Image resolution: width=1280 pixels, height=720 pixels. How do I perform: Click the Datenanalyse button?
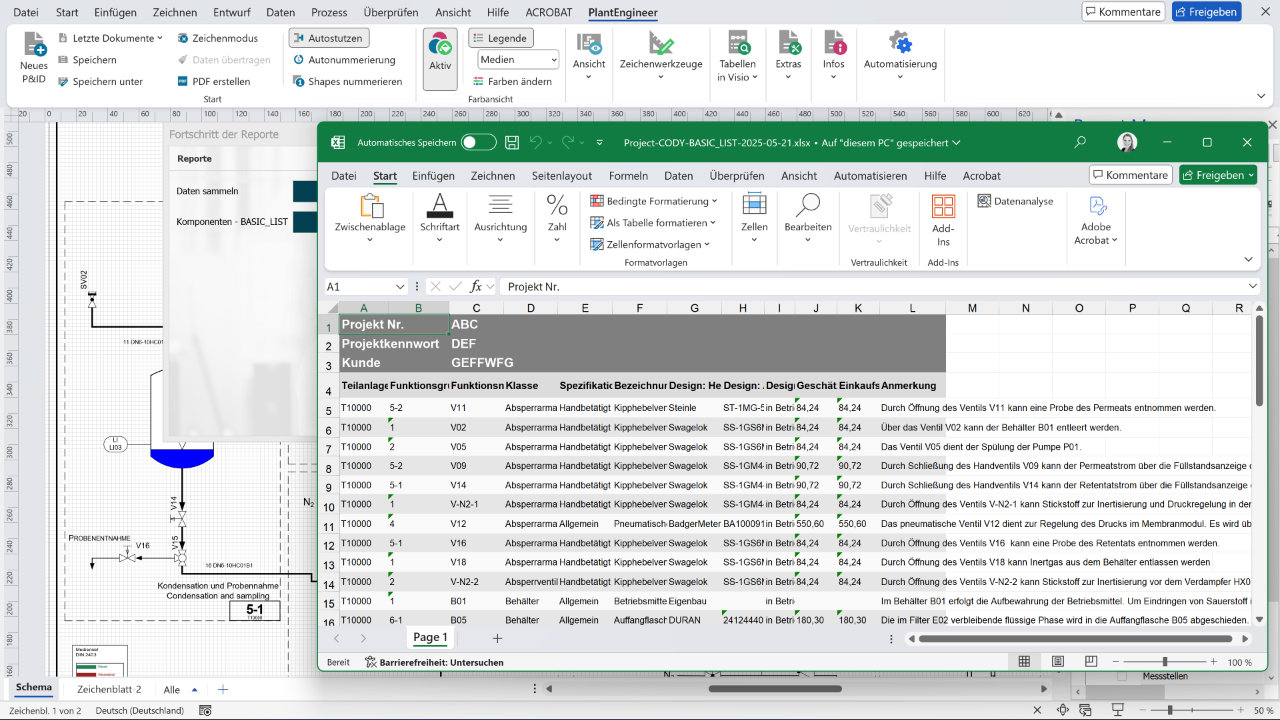coord(1015,201)
